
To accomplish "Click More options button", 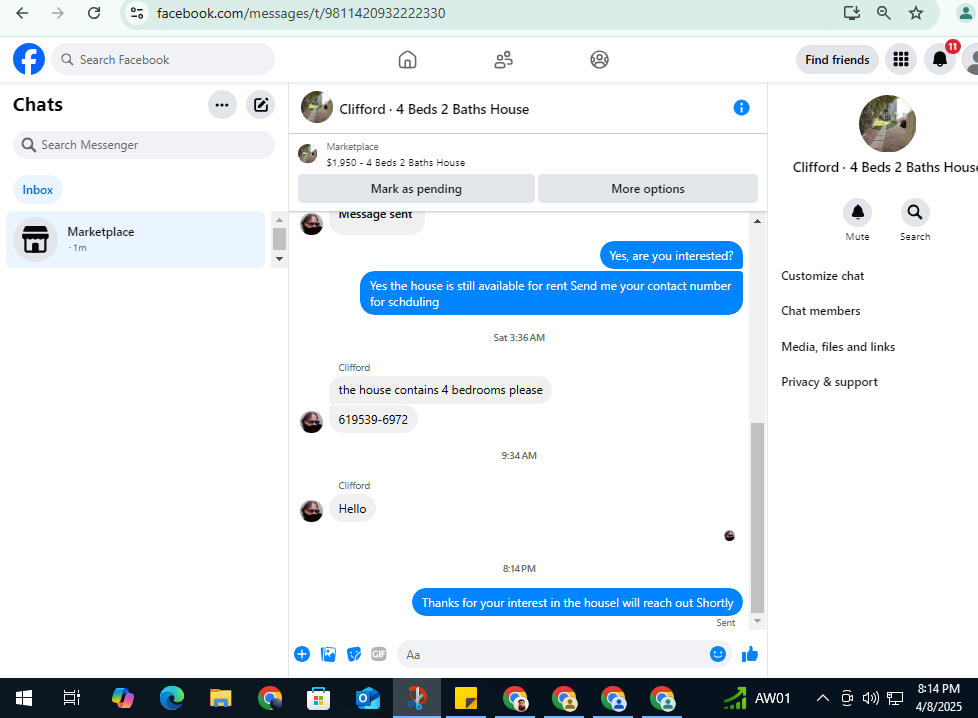I will coord(647,188).
